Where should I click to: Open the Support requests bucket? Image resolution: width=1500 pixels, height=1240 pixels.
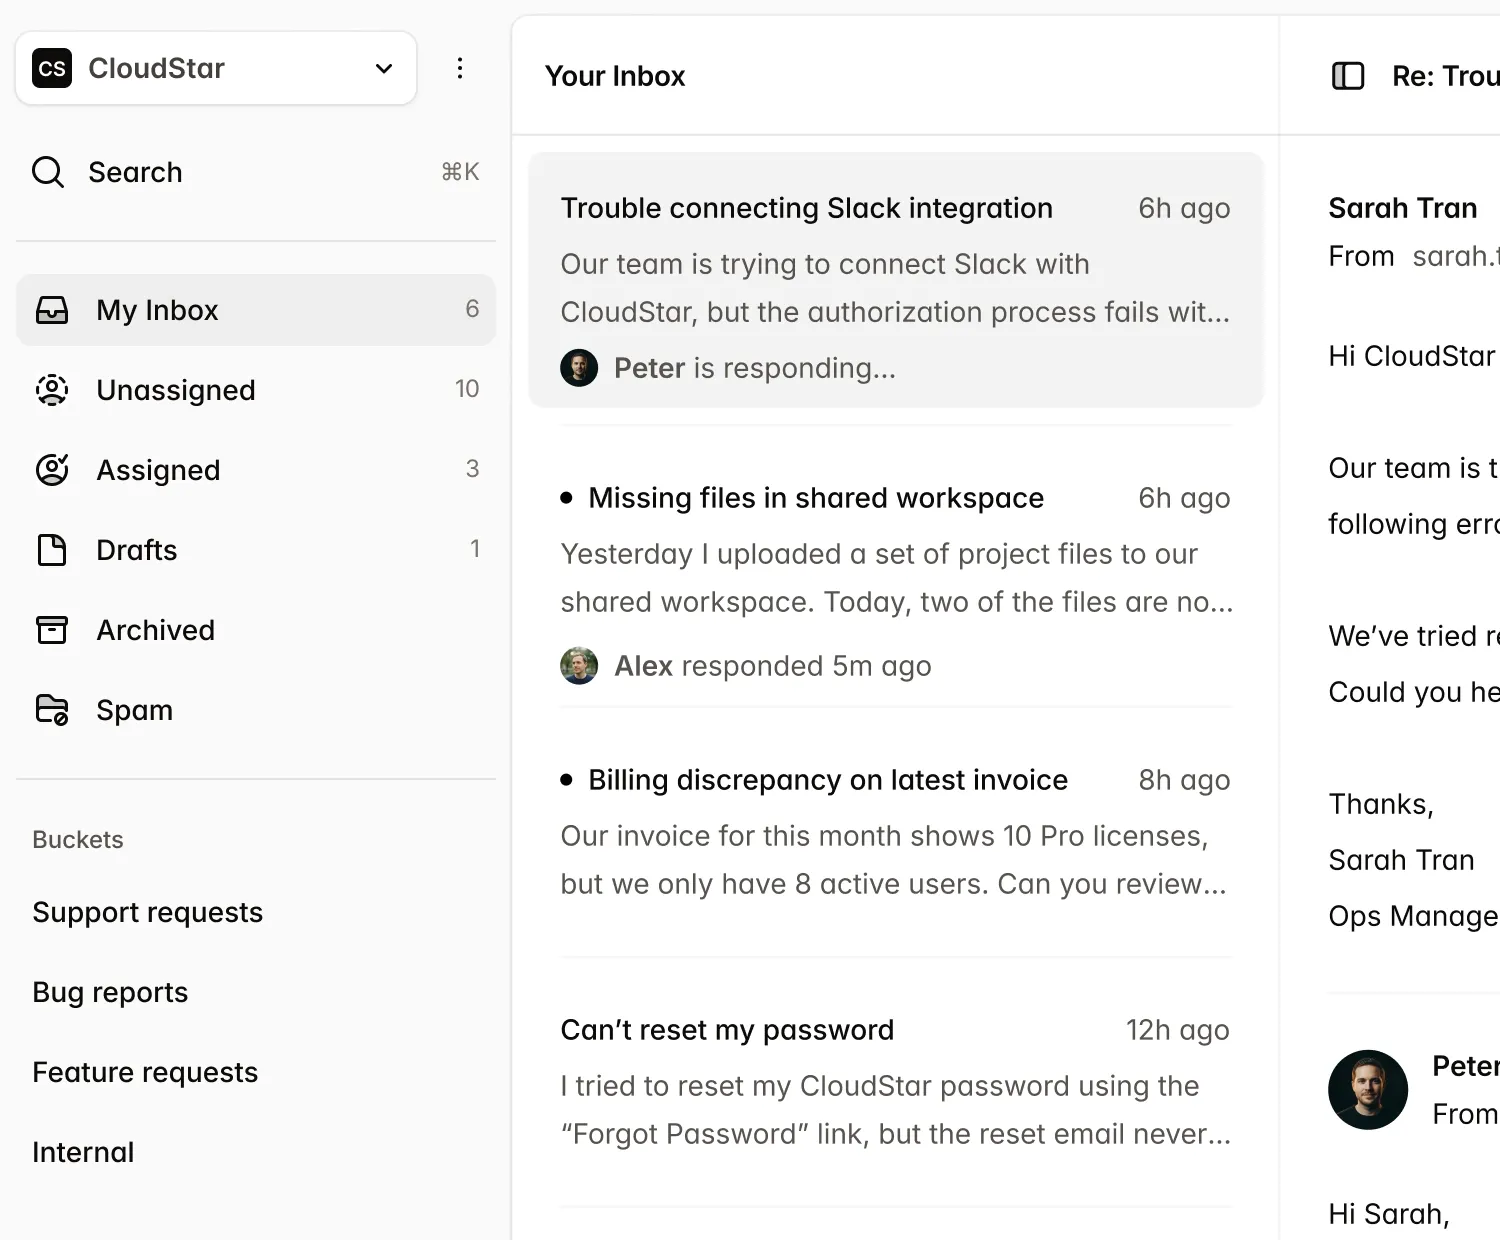tap(148, 912)
